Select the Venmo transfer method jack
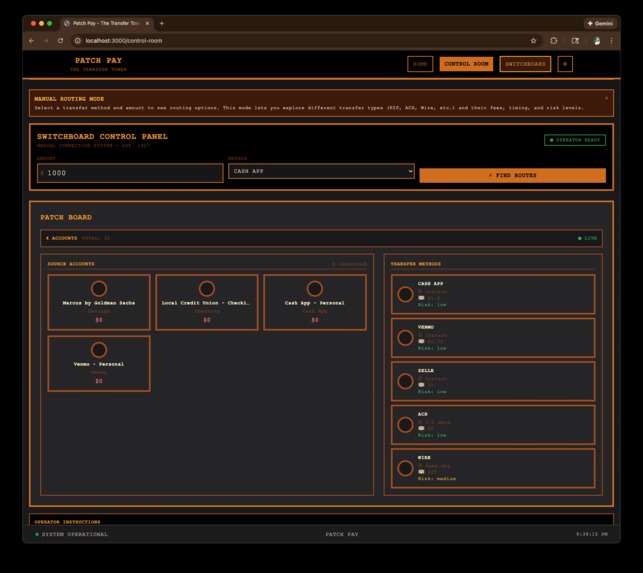Image resolution: width=643 pixels, height=573 pixels. click(x=405, y=338)
